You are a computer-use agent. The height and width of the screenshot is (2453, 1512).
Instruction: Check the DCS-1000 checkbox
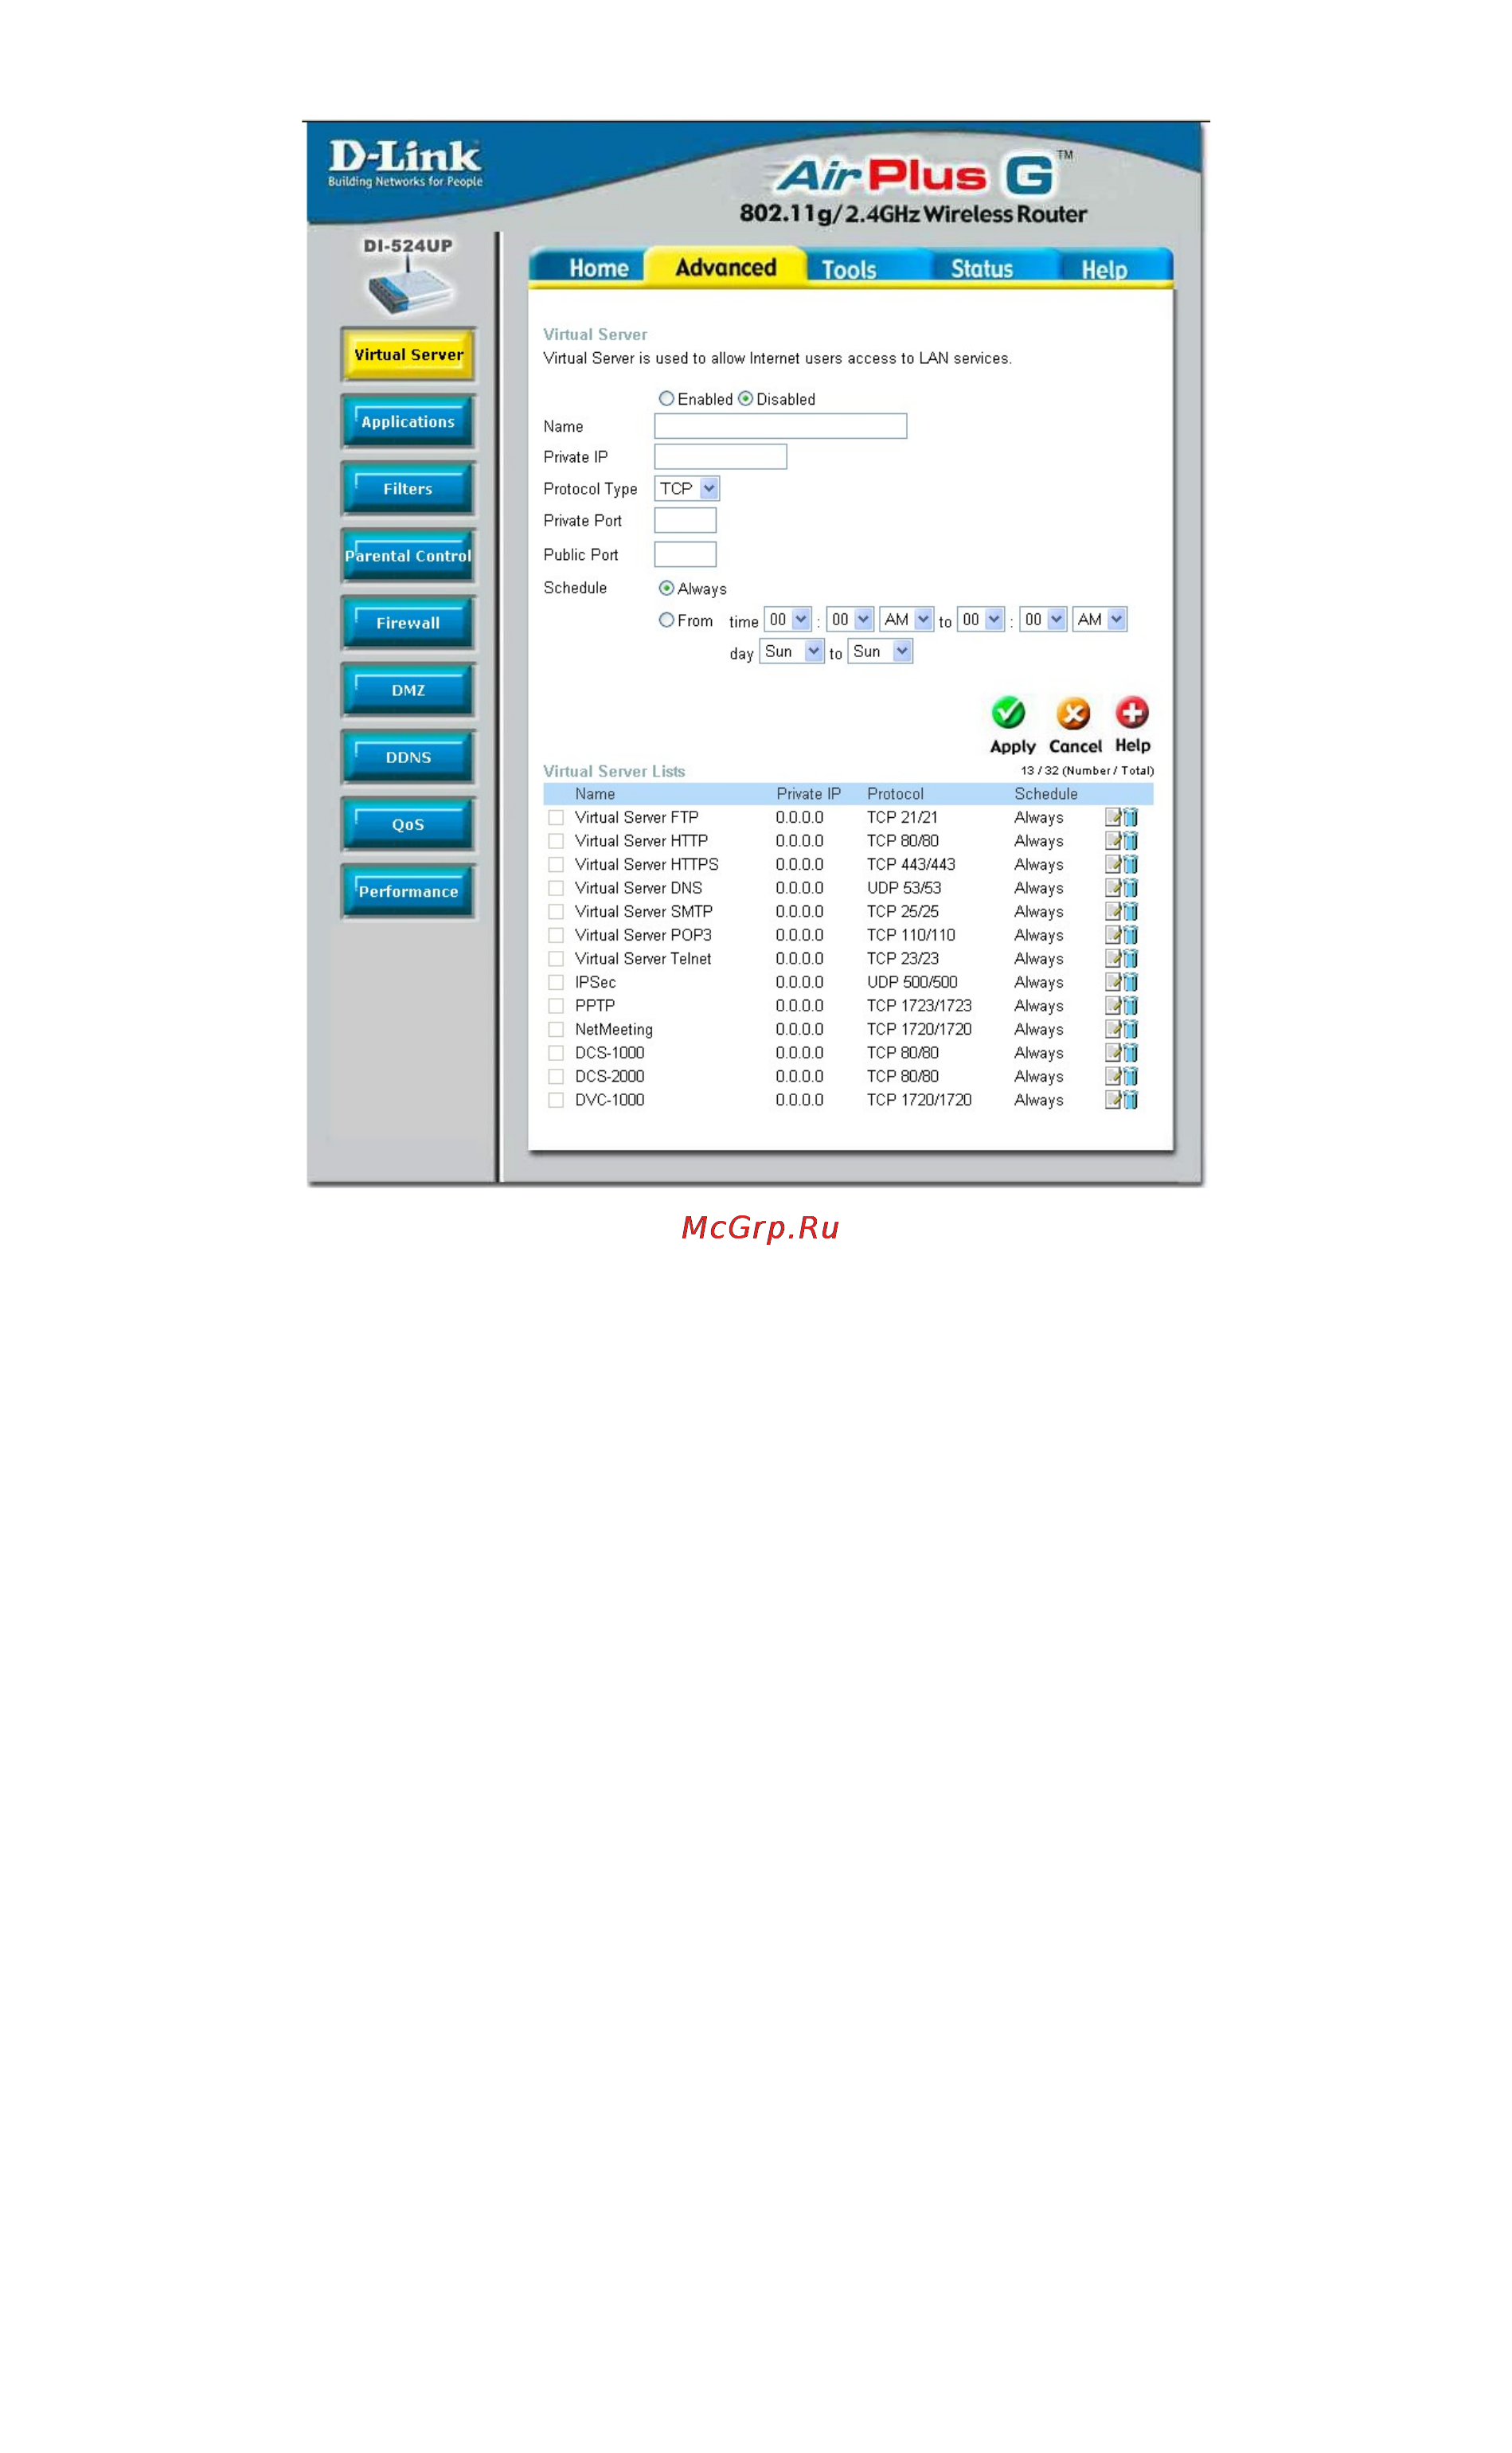(x=556, y=1053)
